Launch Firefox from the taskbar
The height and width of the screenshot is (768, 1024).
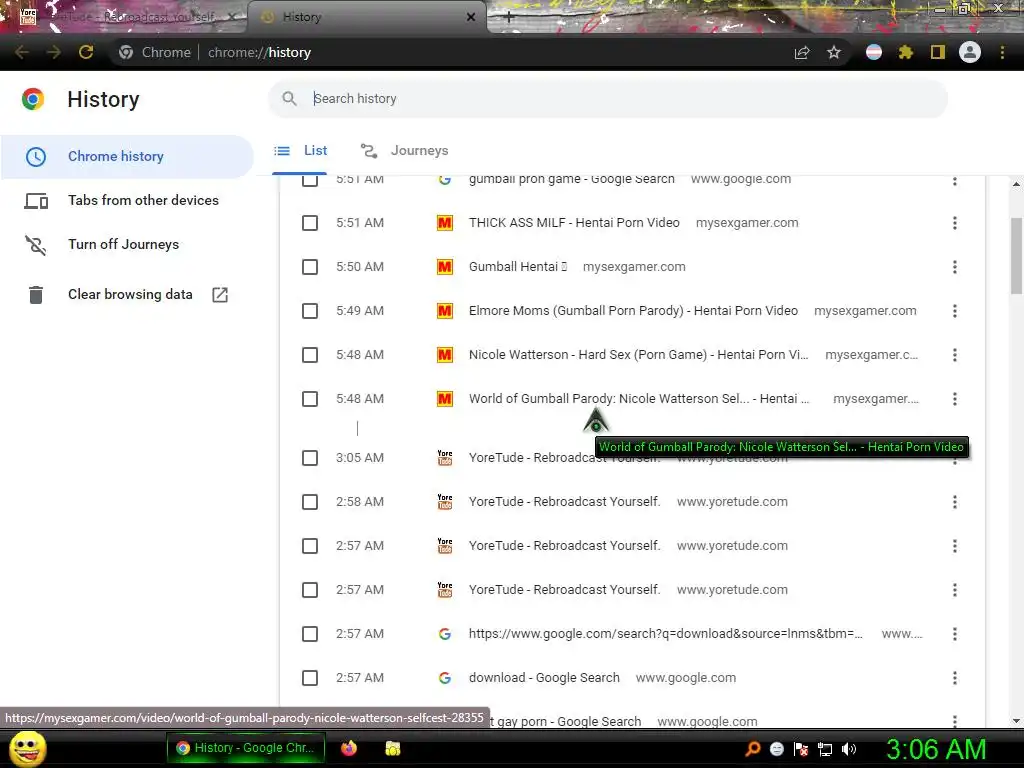coord(349,748)
